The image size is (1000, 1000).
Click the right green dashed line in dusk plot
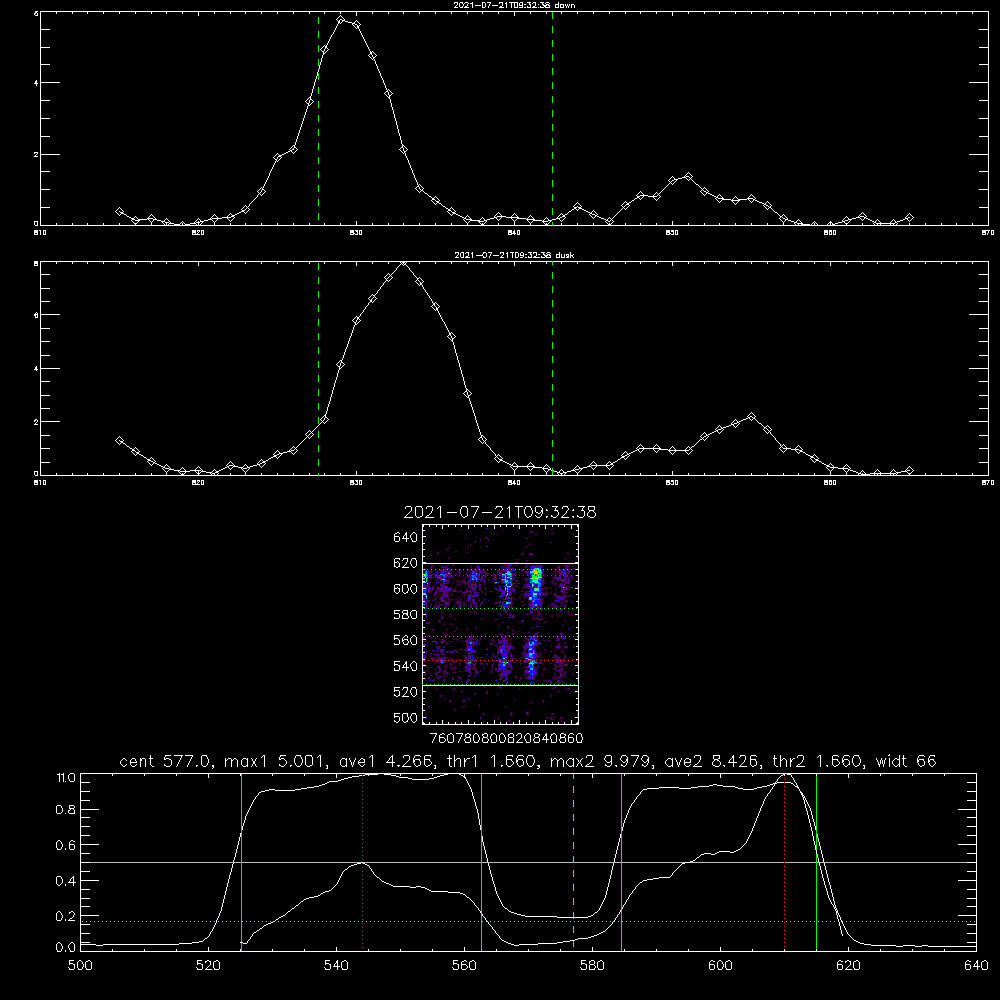click(552, 368)
